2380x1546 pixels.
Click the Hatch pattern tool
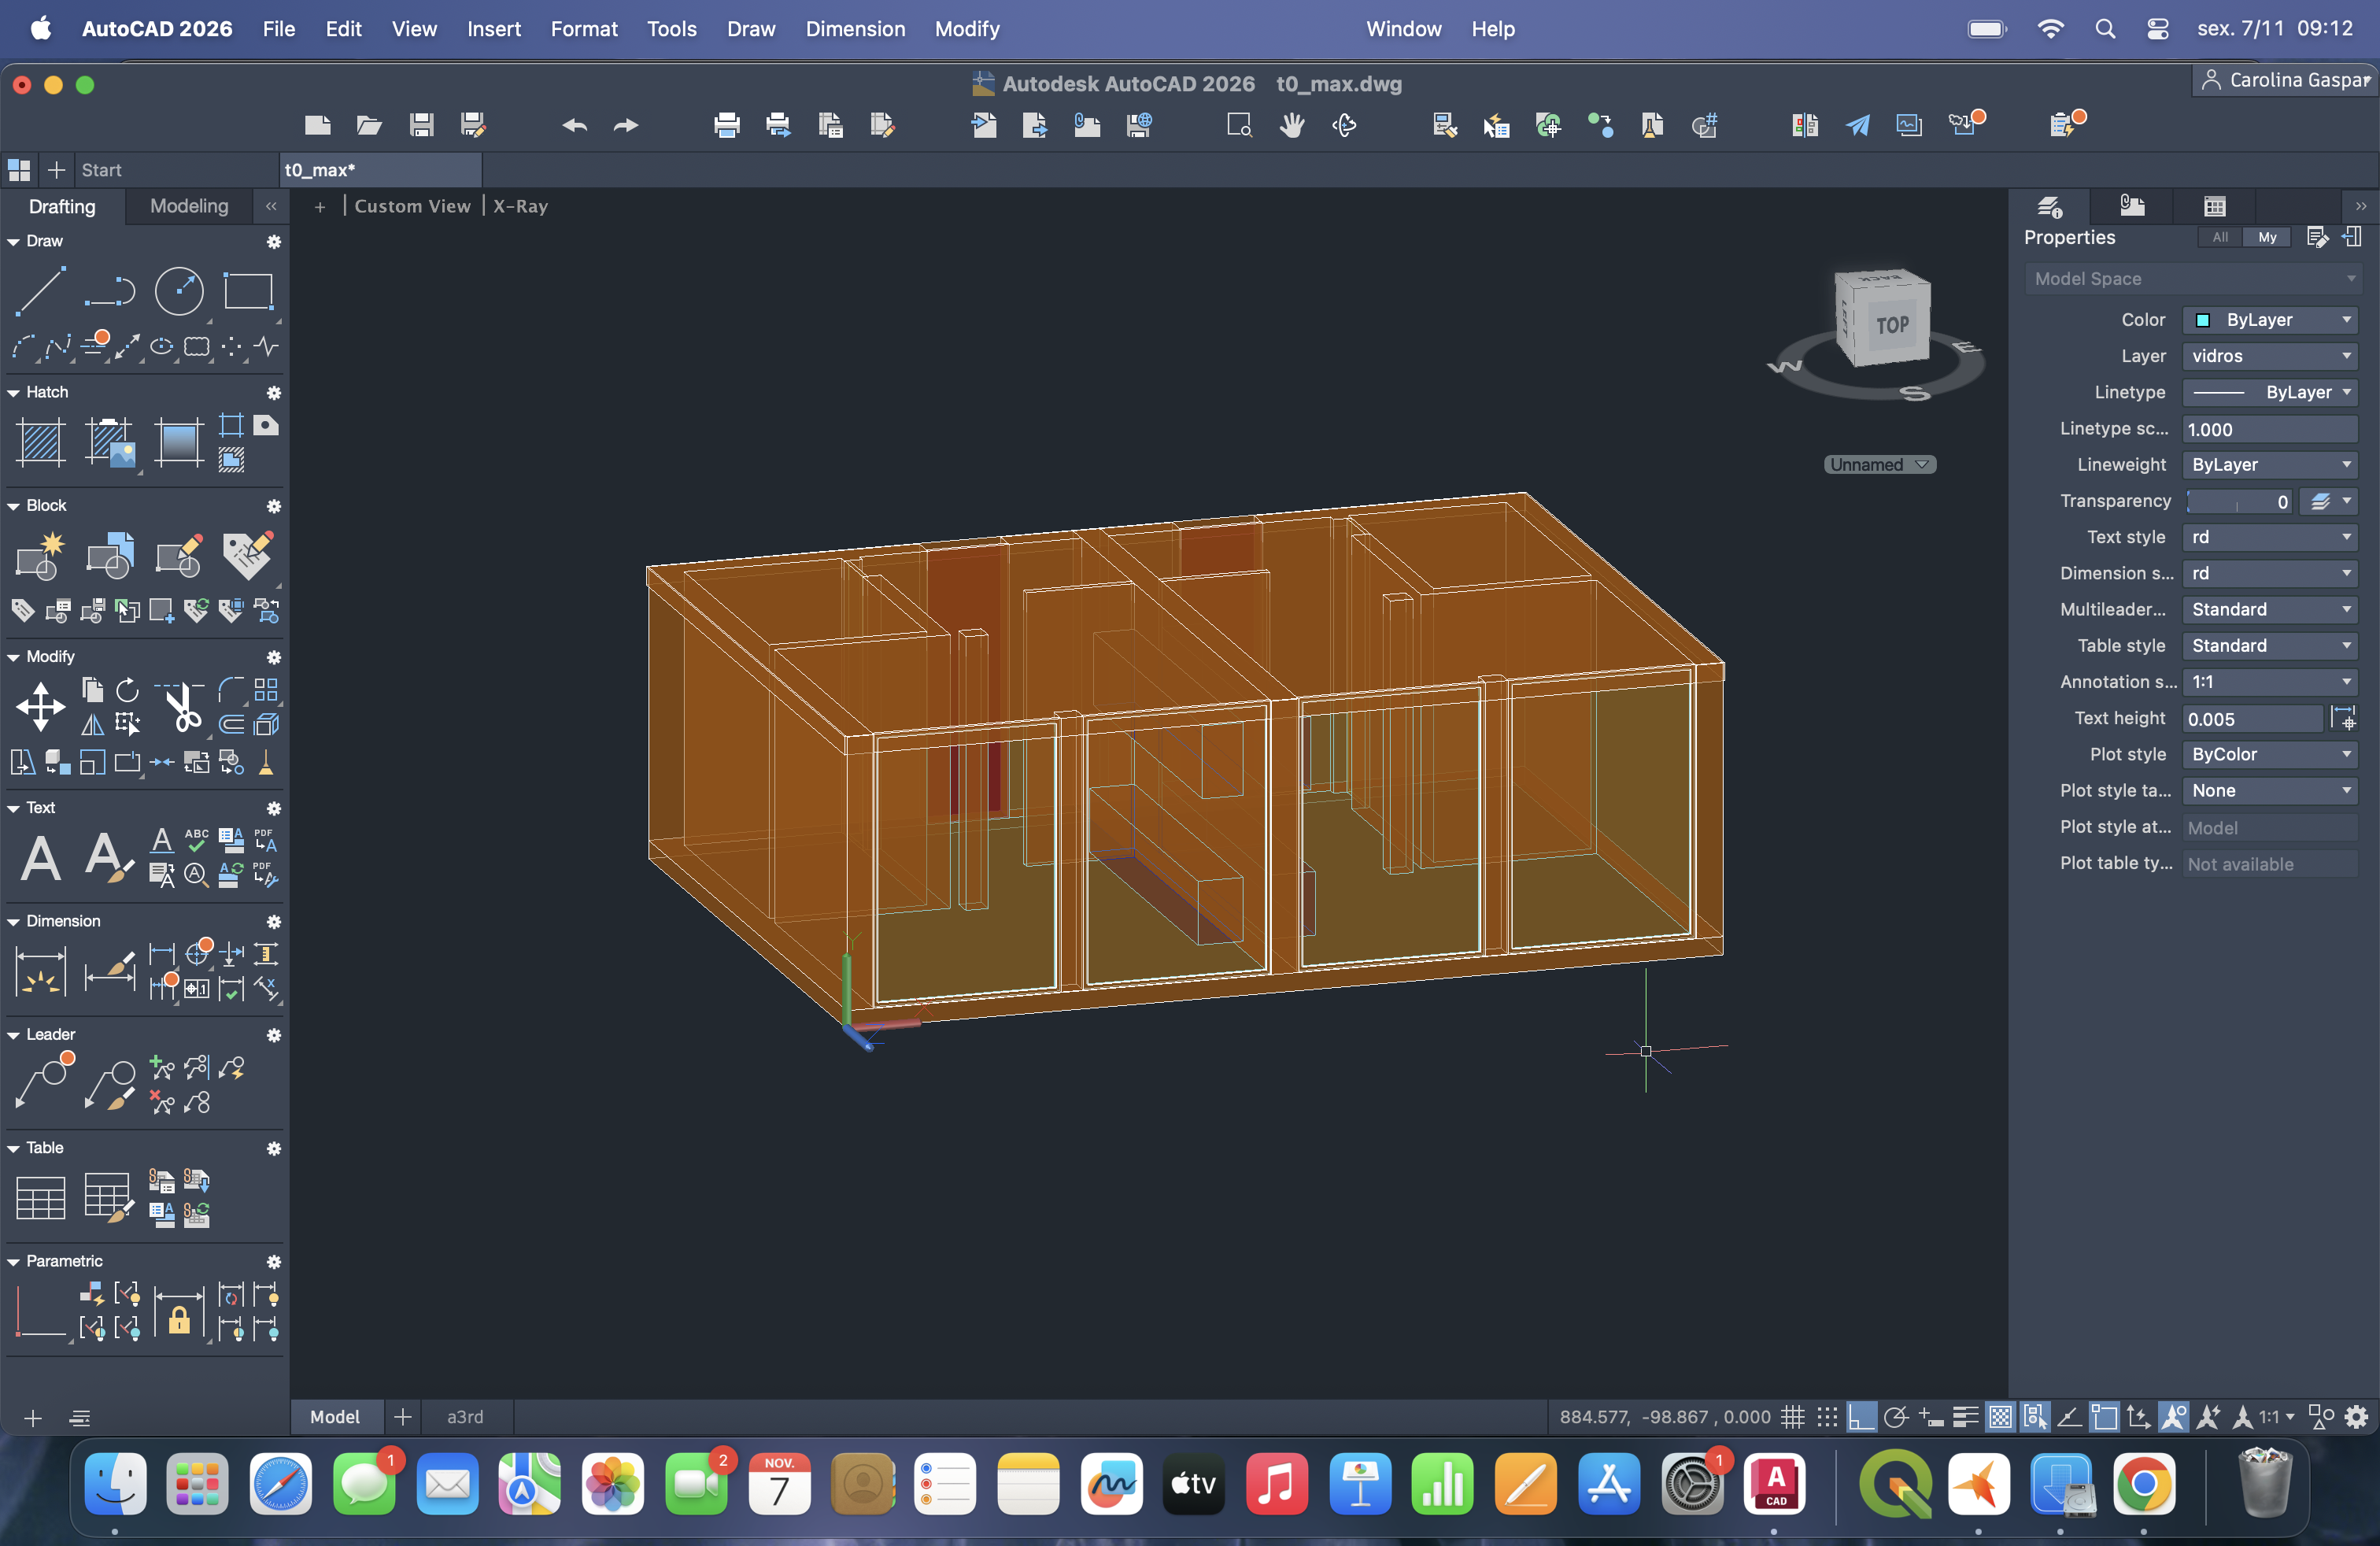pos(40,442)
